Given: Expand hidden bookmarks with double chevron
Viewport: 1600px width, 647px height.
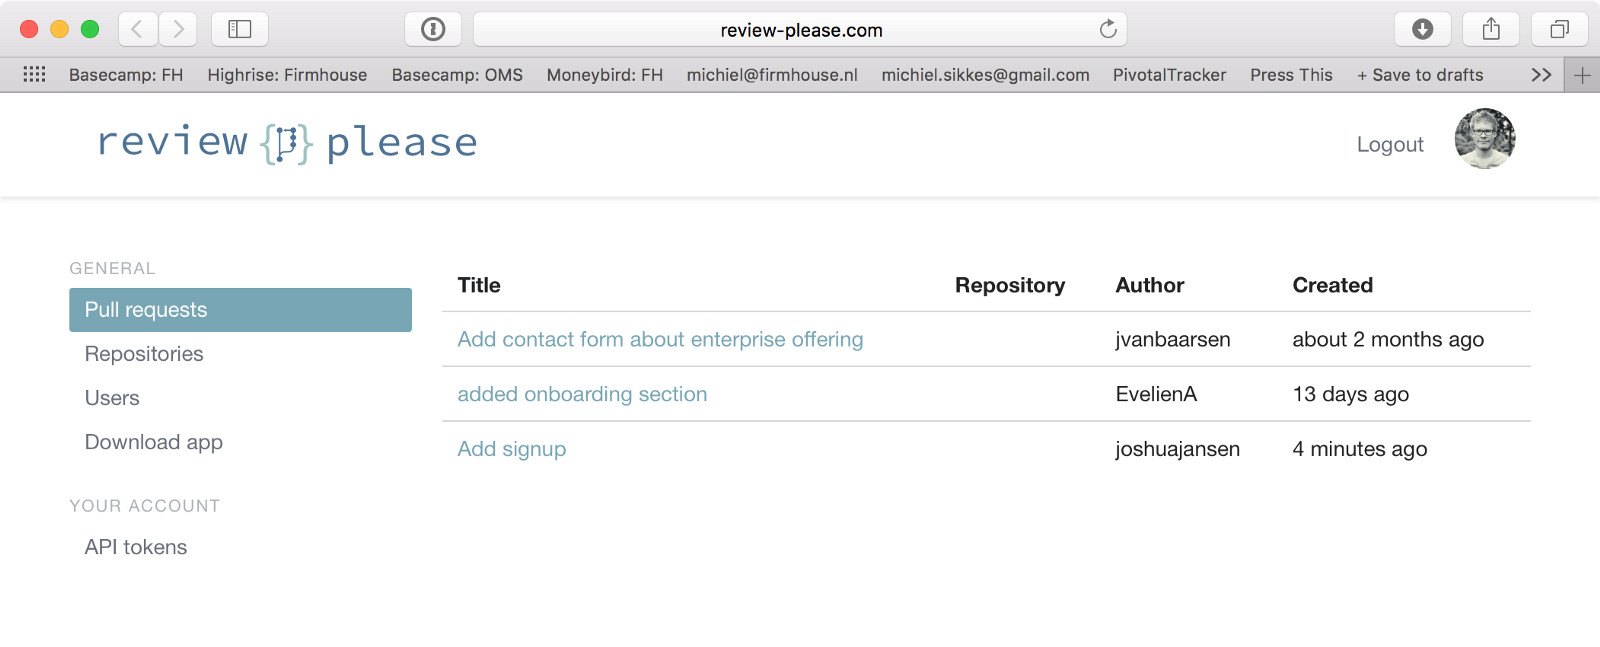Looking at the screenshot, I should point(1541,75).
